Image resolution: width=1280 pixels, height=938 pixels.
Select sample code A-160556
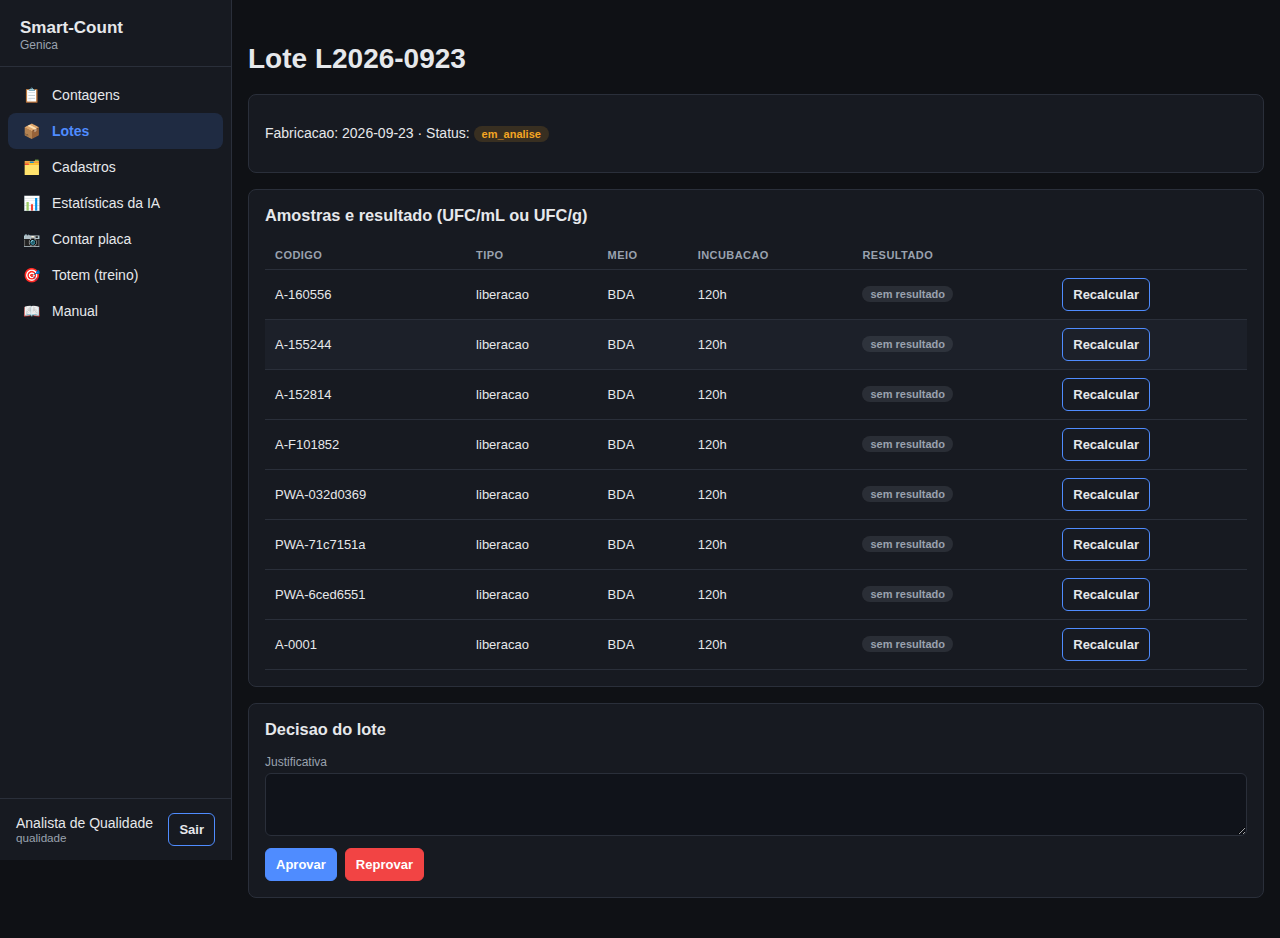(303, 294)
